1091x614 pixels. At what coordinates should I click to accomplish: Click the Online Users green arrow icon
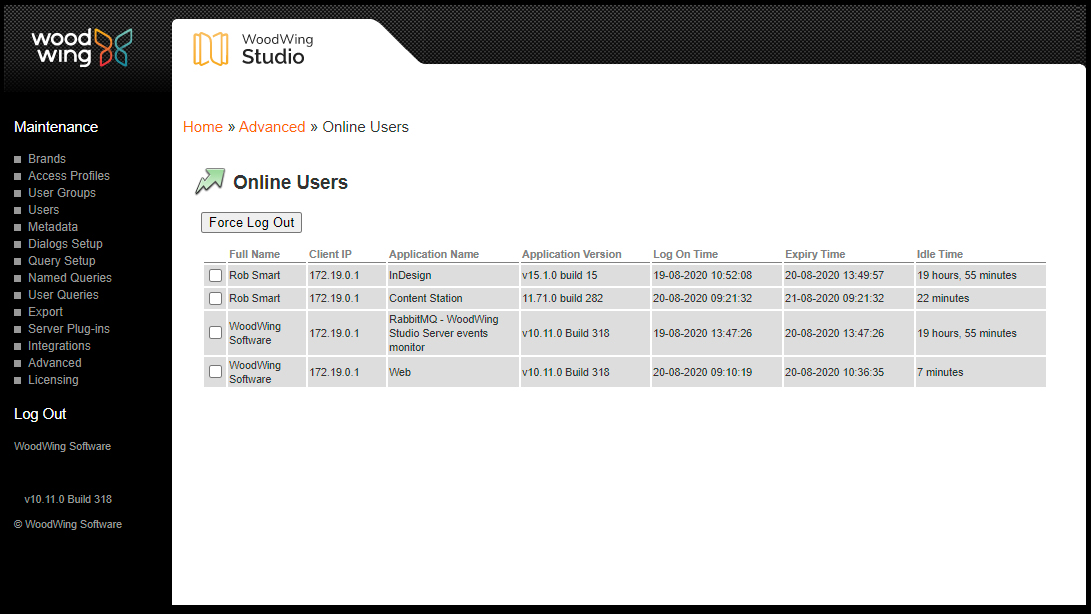[x=209, y=182]
